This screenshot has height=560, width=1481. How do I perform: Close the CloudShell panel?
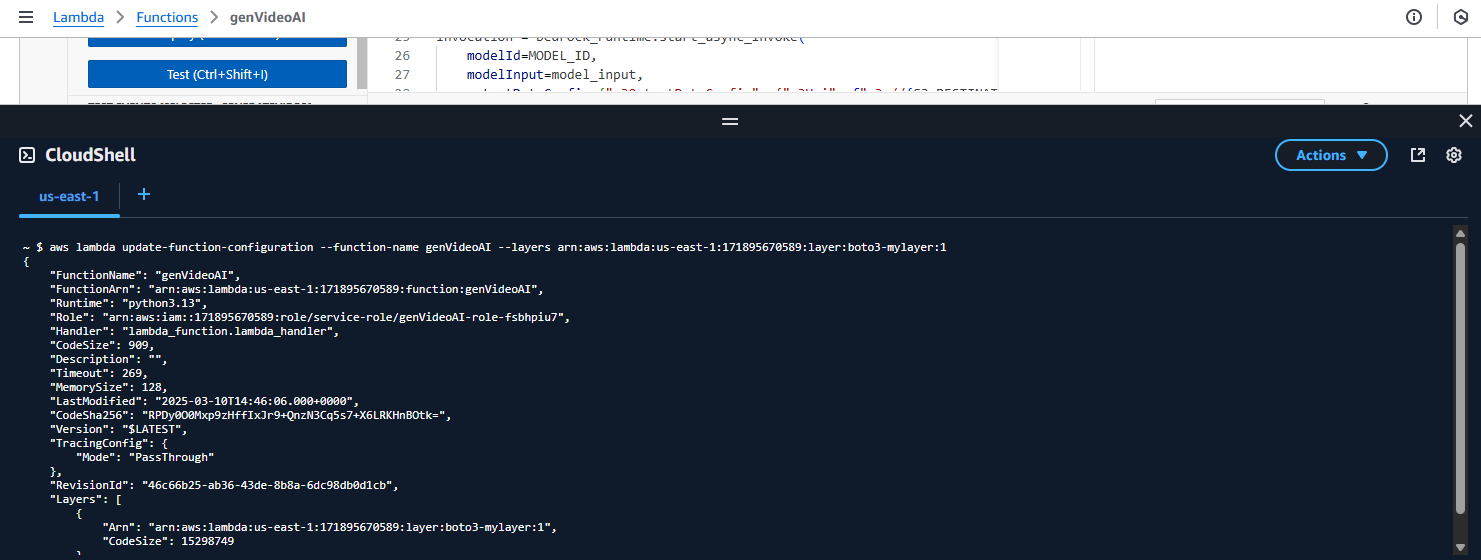click(1466, 121)
